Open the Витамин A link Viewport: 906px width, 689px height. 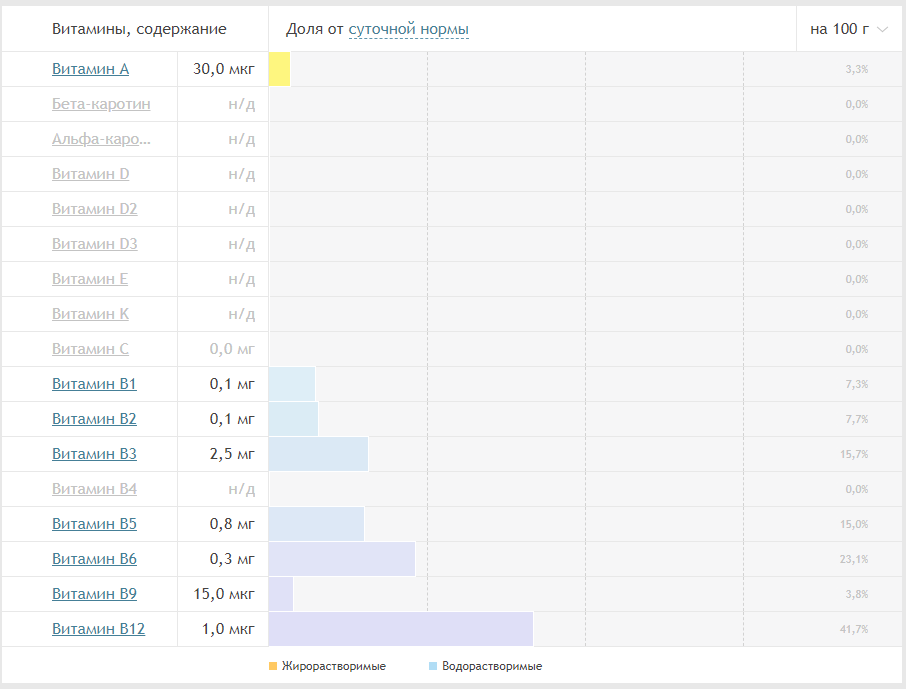pyautogui.click(x=90, y=69)
